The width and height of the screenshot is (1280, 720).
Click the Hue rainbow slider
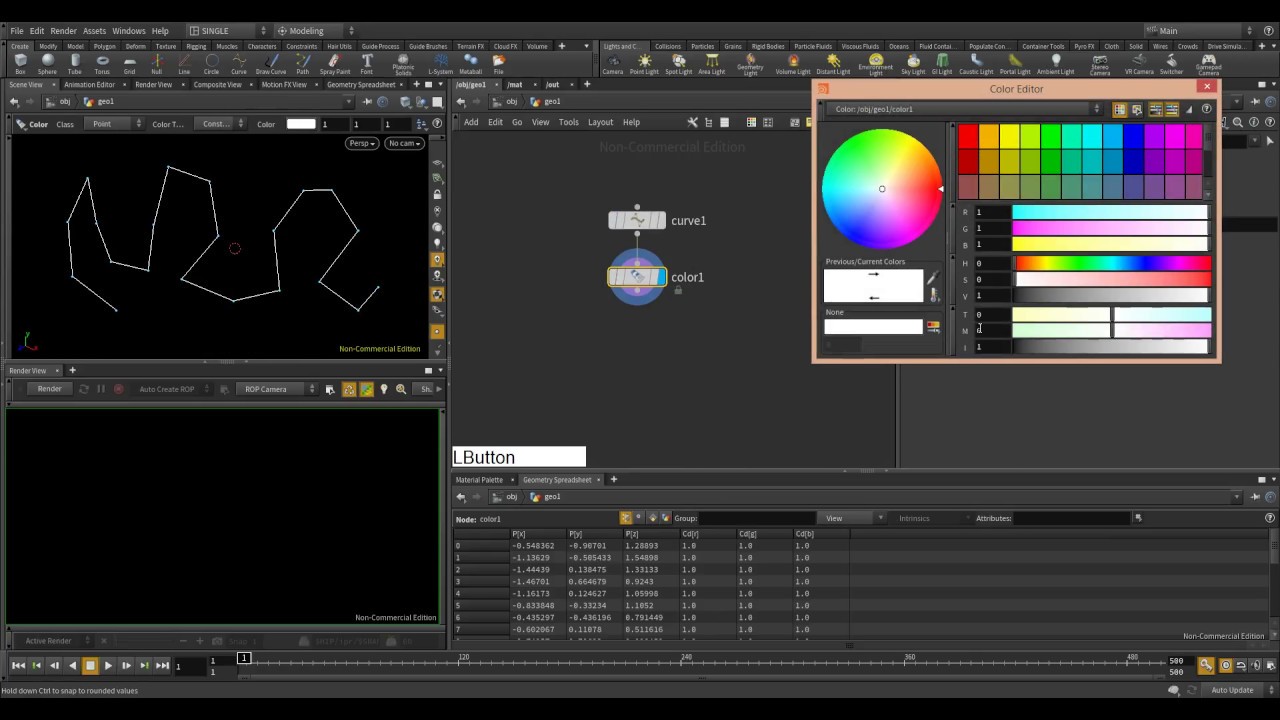[x=1113, y=263]
